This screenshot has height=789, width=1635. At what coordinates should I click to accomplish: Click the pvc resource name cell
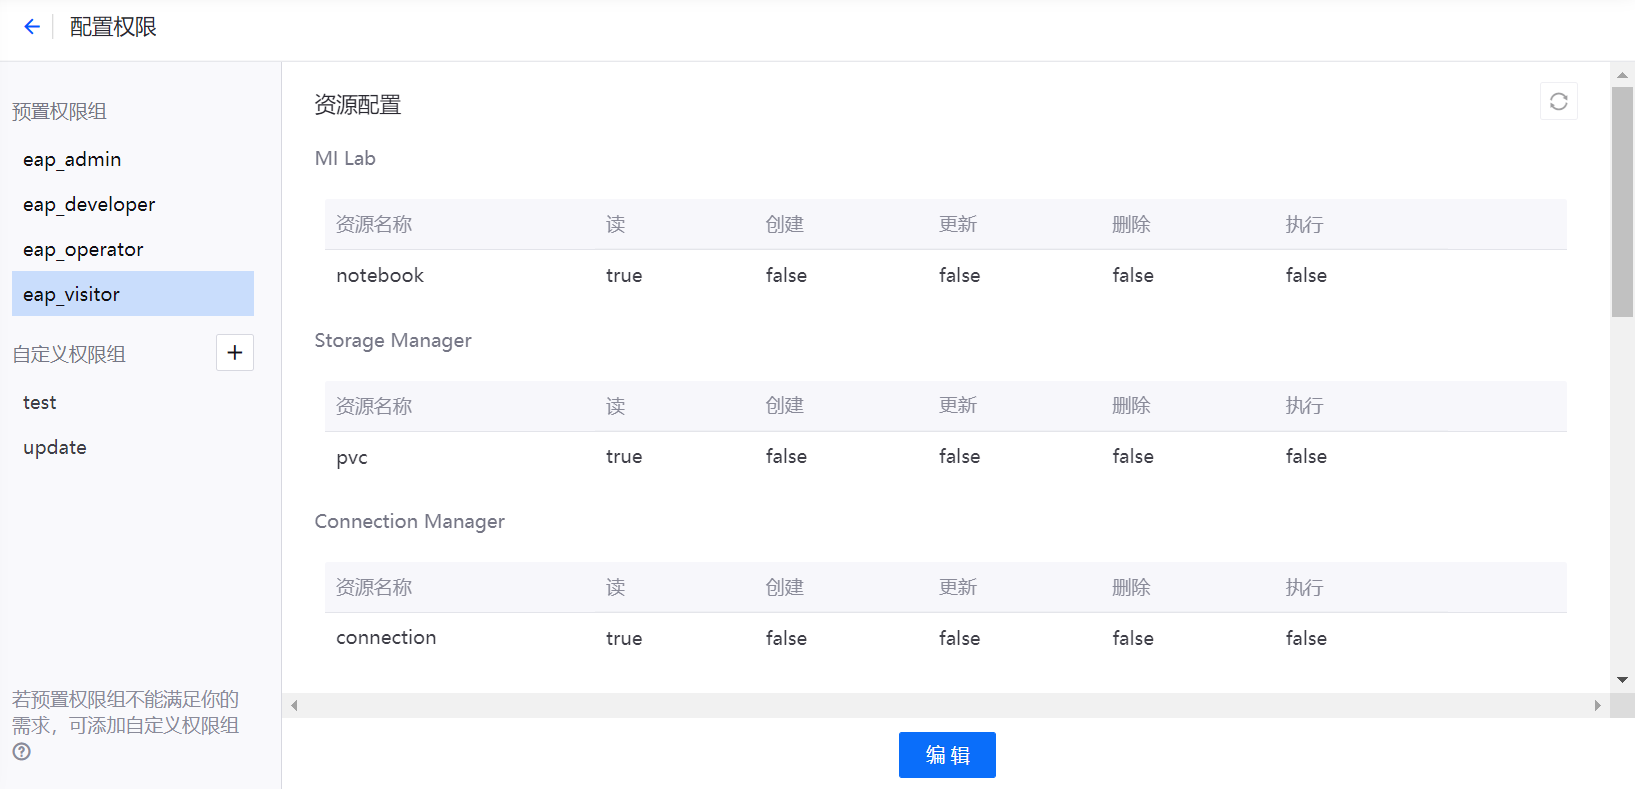tap(352, 457)
